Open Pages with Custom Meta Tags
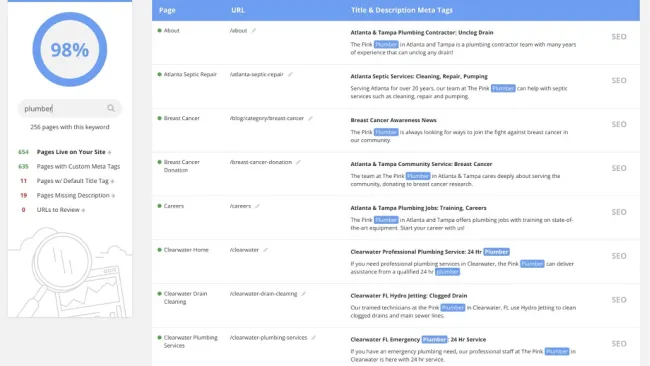Viewport: 650px width, 366px height. click(x=78, y=167)
